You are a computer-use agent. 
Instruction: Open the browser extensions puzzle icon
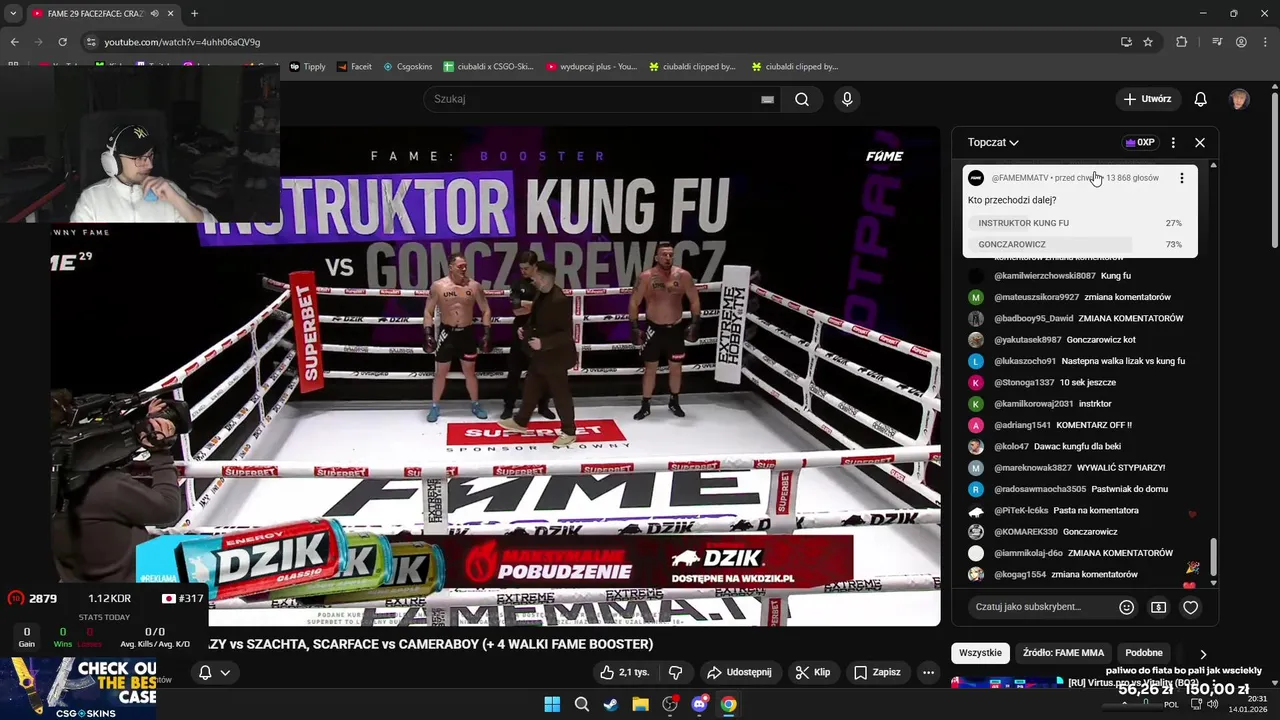[x=1182, y=42]
